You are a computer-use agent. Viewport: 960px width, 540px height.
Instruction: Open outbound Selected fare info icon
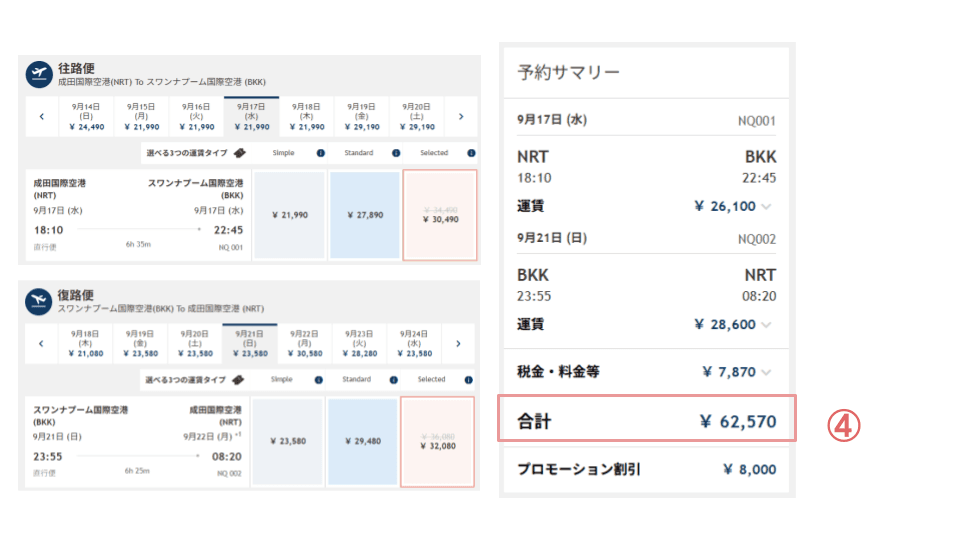pyautogui.click(x=471, y=153)
